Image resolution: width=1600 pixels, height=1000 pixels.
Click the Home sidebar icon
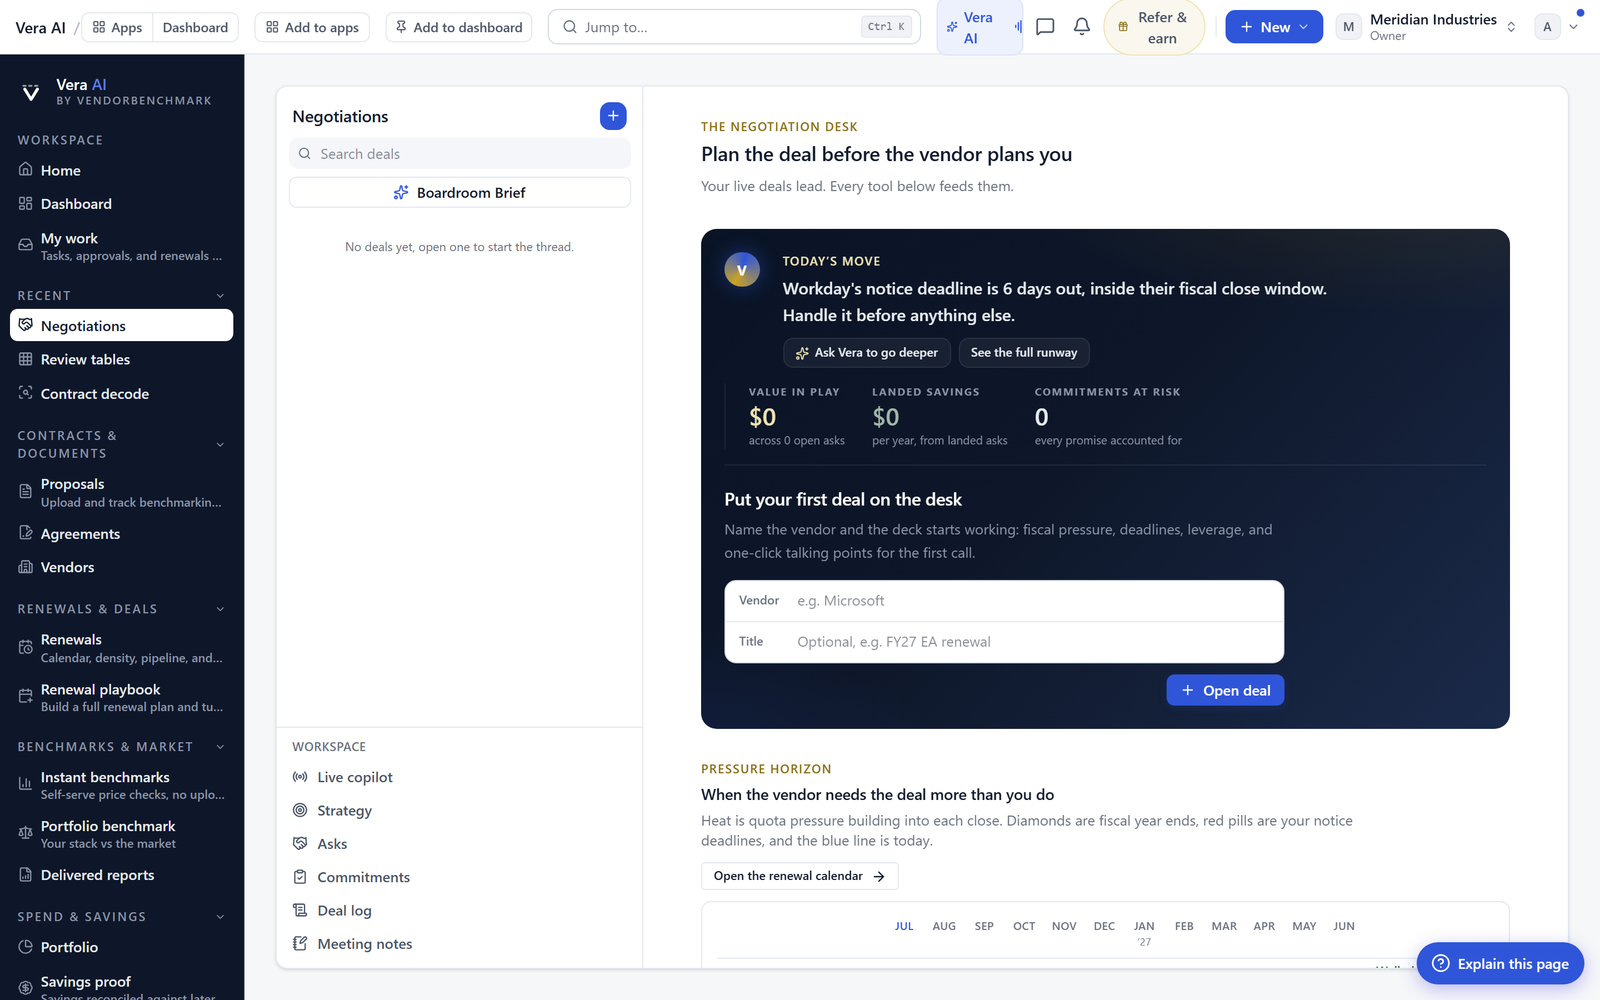click(x=26, y=170)
